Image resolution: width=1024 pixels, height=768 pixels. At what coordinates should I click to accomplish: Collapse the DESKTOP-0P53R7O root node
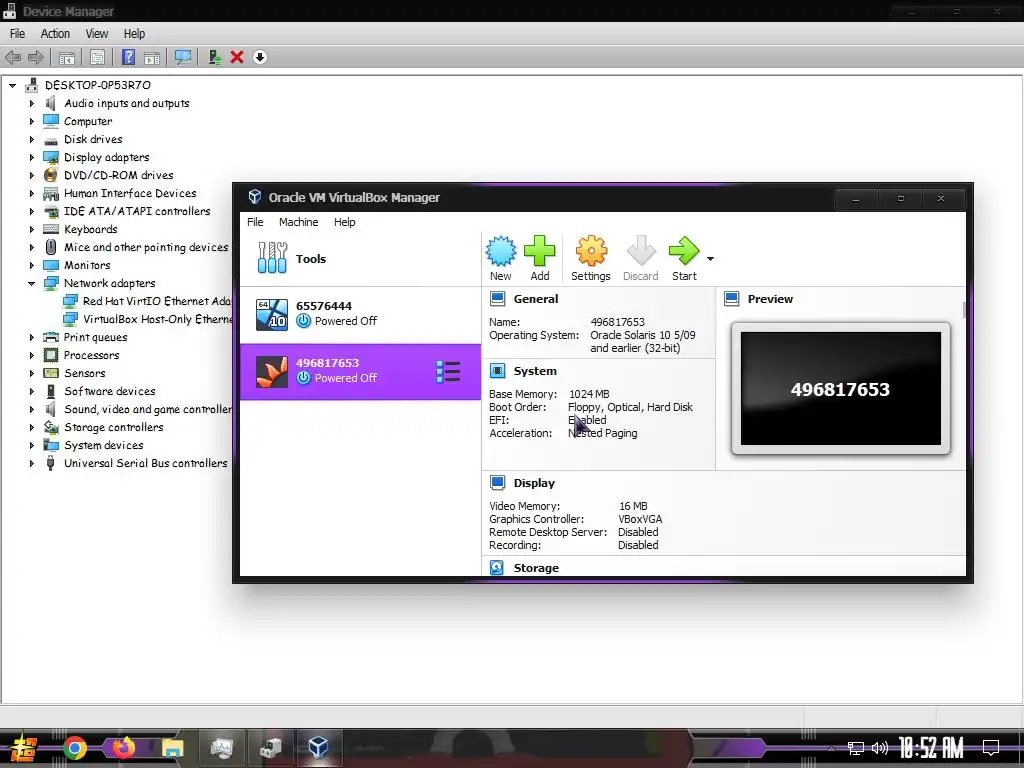pos(12,85)
